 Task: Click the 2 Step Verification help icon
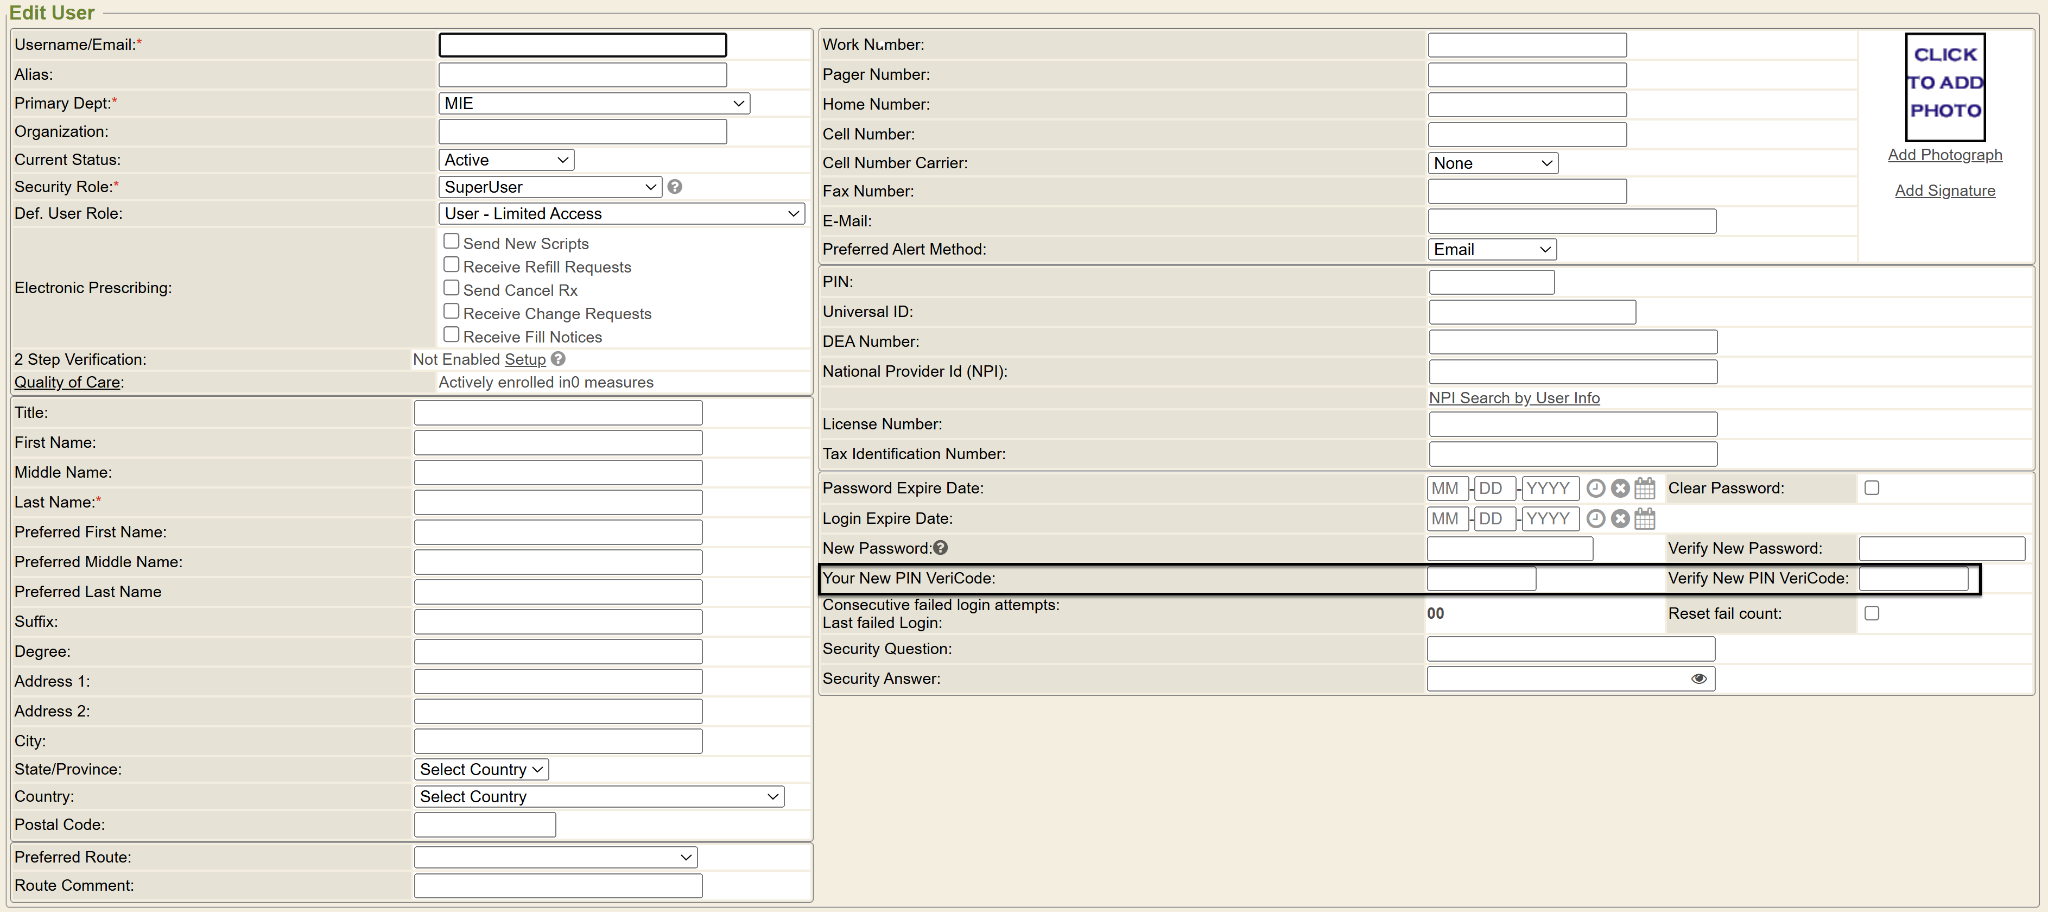[x=558, y=359]
